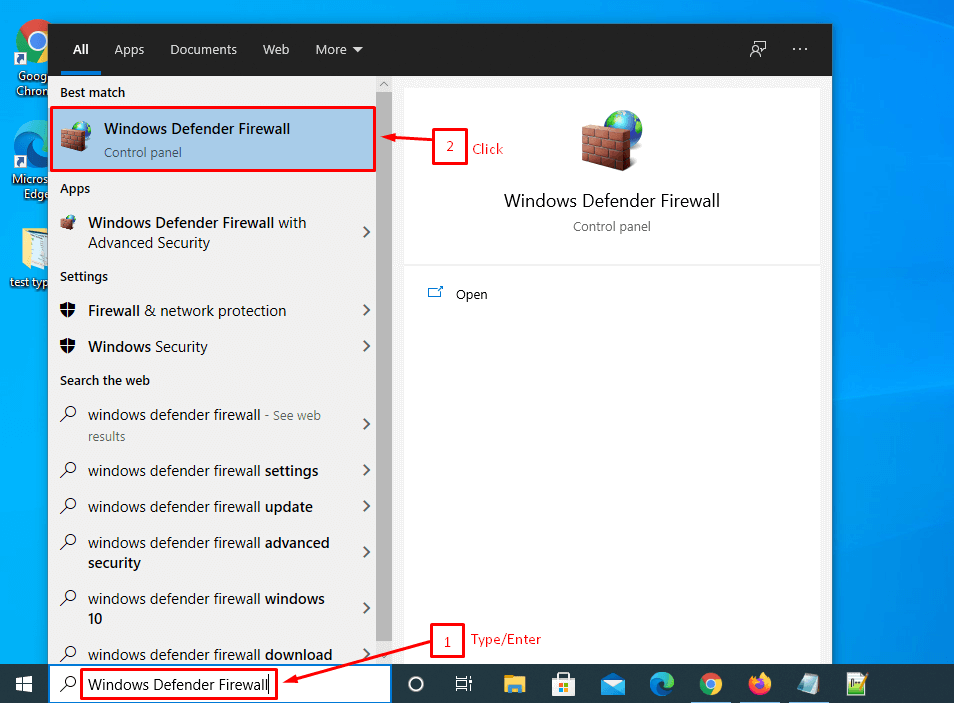
Task: Select the 'test typ' folder on desktop
Action: click(29, 258)
